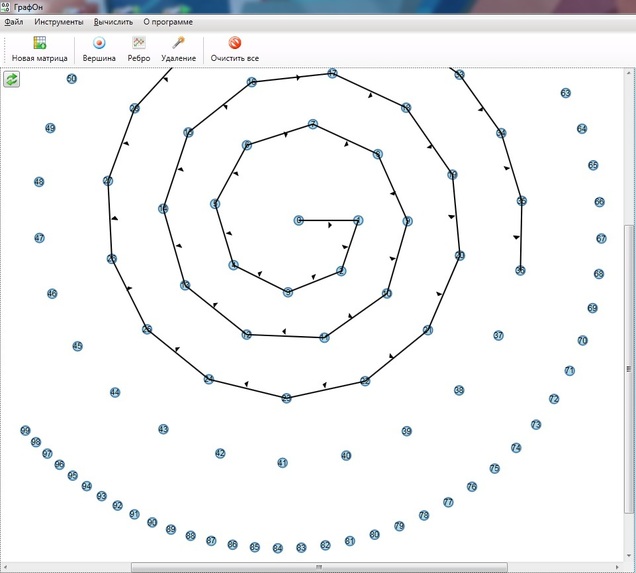Select graph vertex 40

pyautogui.click(x=346, y=455)
